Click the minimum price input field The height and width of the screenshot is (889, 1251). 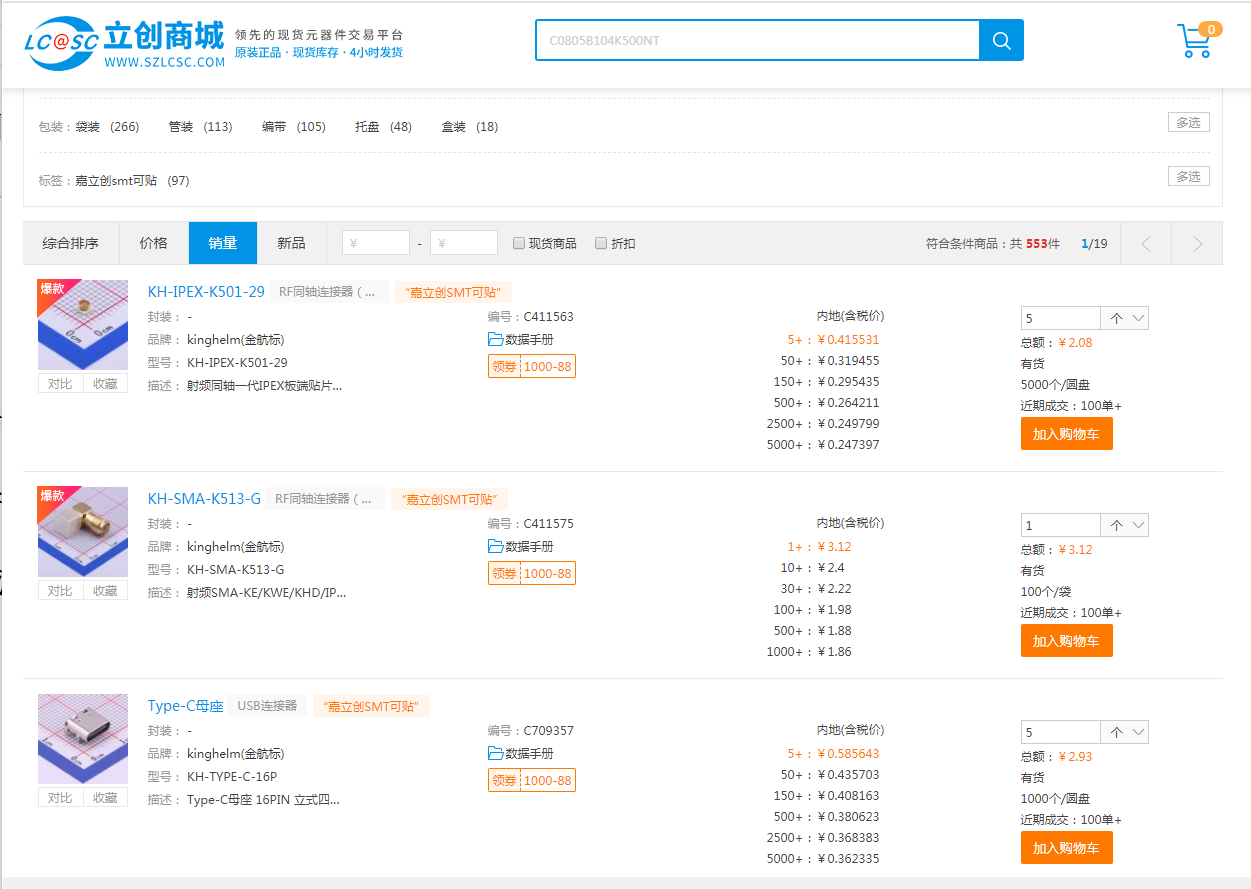coord(376,243)
